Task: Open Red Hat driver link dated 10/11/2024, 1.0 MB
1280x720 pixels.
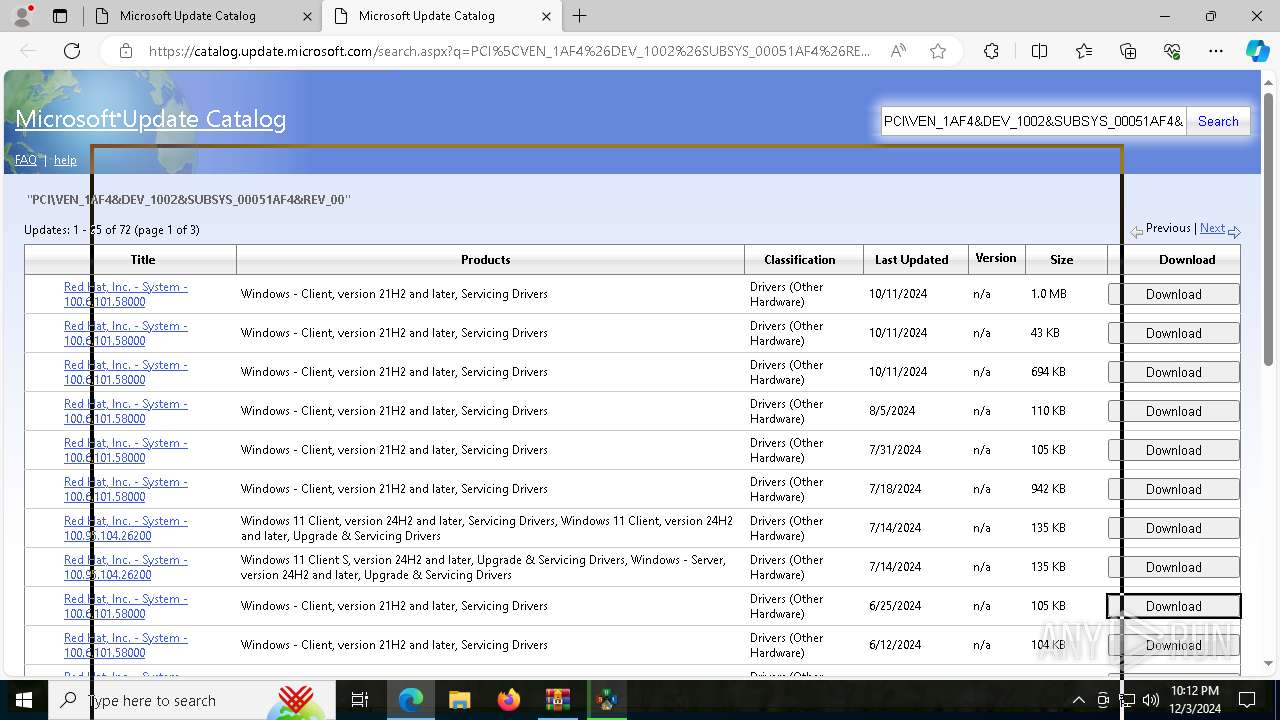Action: point(126,294)
